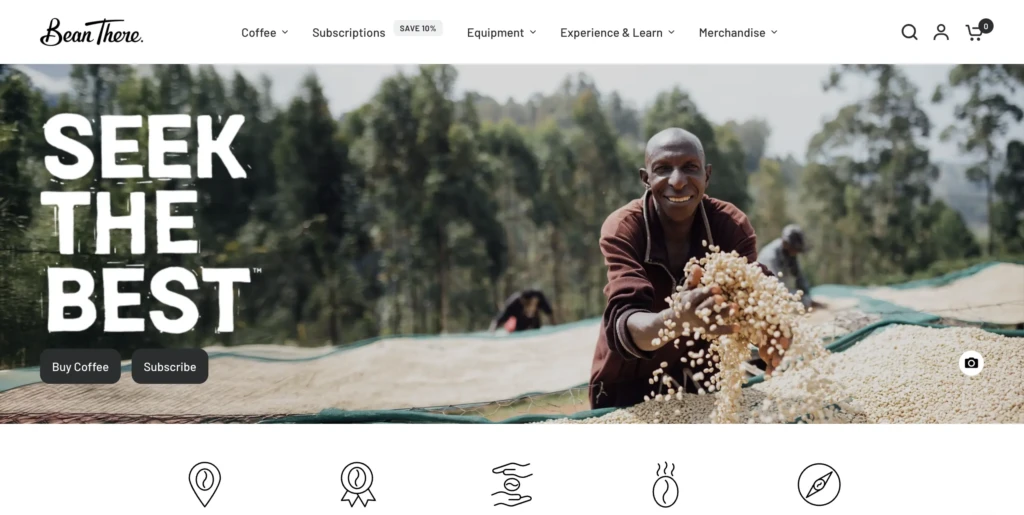The height and width of the screenshot is (515, 1024).
Task: Go to Bean There logo homepage
Action: pyautogui.click(x=91, y=32)
